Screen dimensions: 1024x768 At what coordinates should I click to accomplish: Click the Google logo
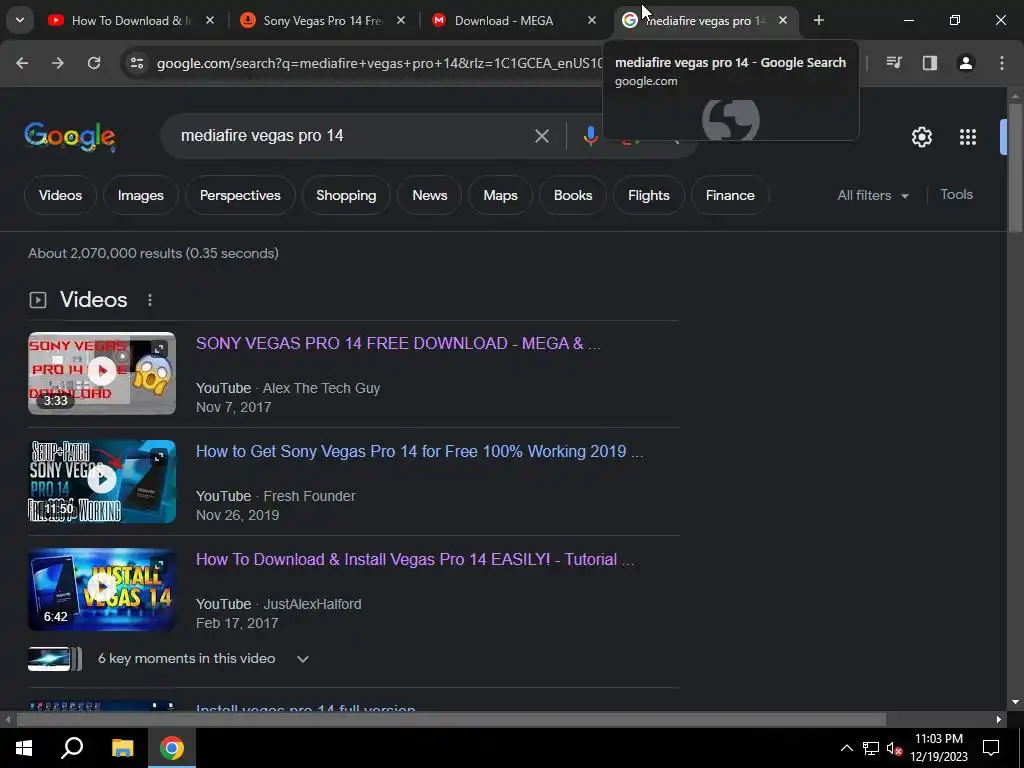(70, 136)
